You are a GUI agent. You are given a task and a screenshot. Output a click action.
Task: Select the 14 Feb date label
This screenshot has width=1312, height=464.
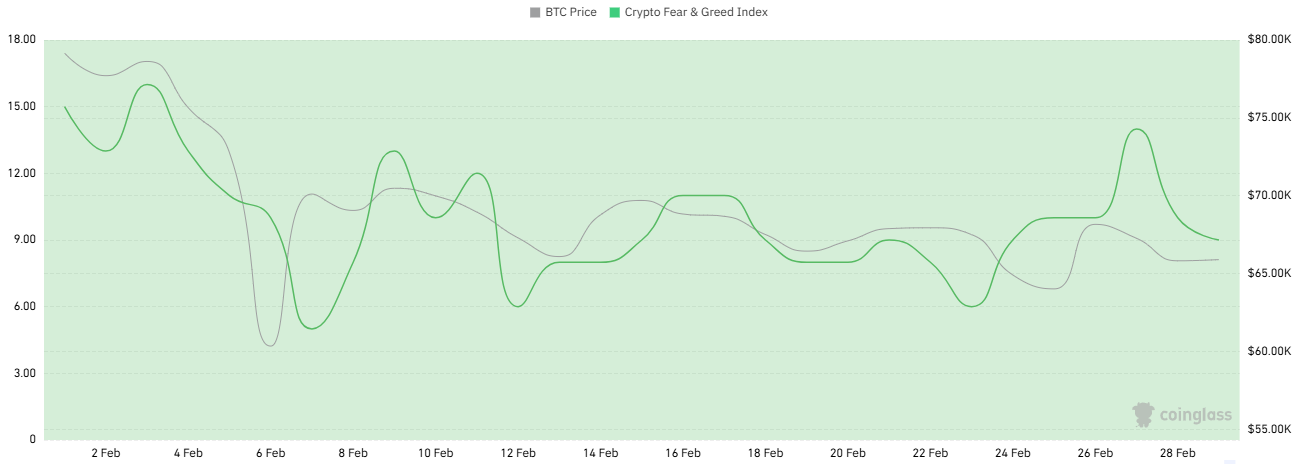point(600,453)
